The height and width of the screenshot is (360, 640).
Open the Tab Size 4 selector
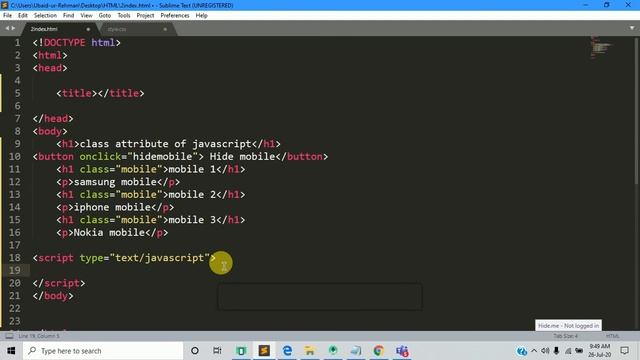[x=565, y=336]
